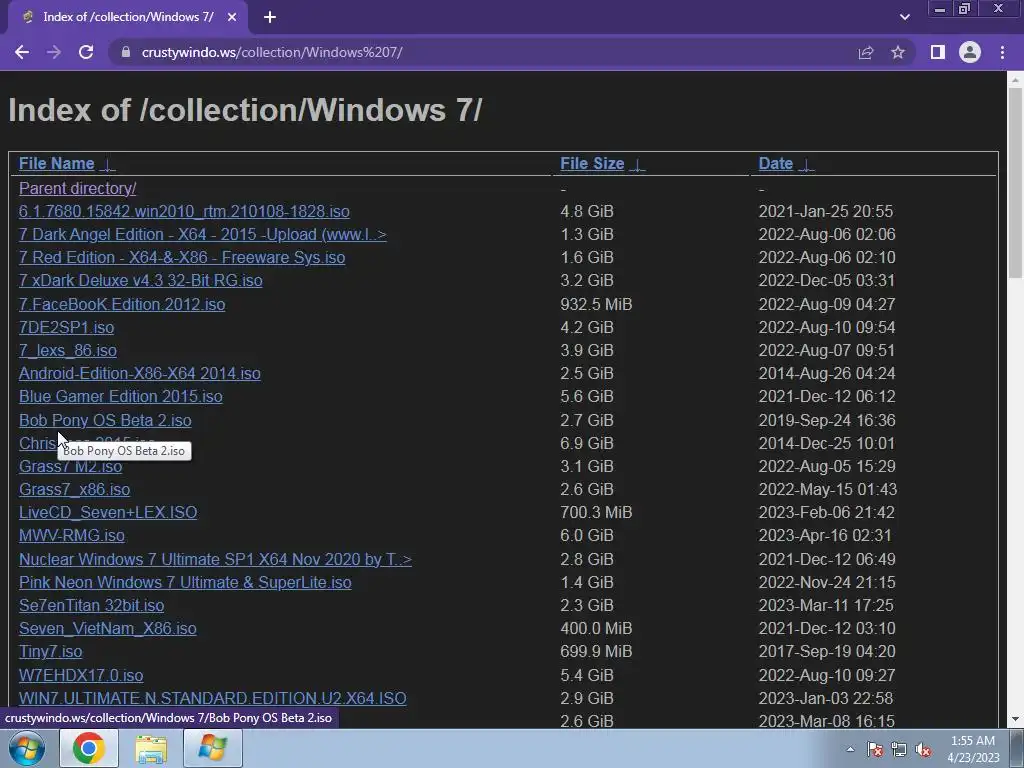Sort by Date column header

coord(776,163)
